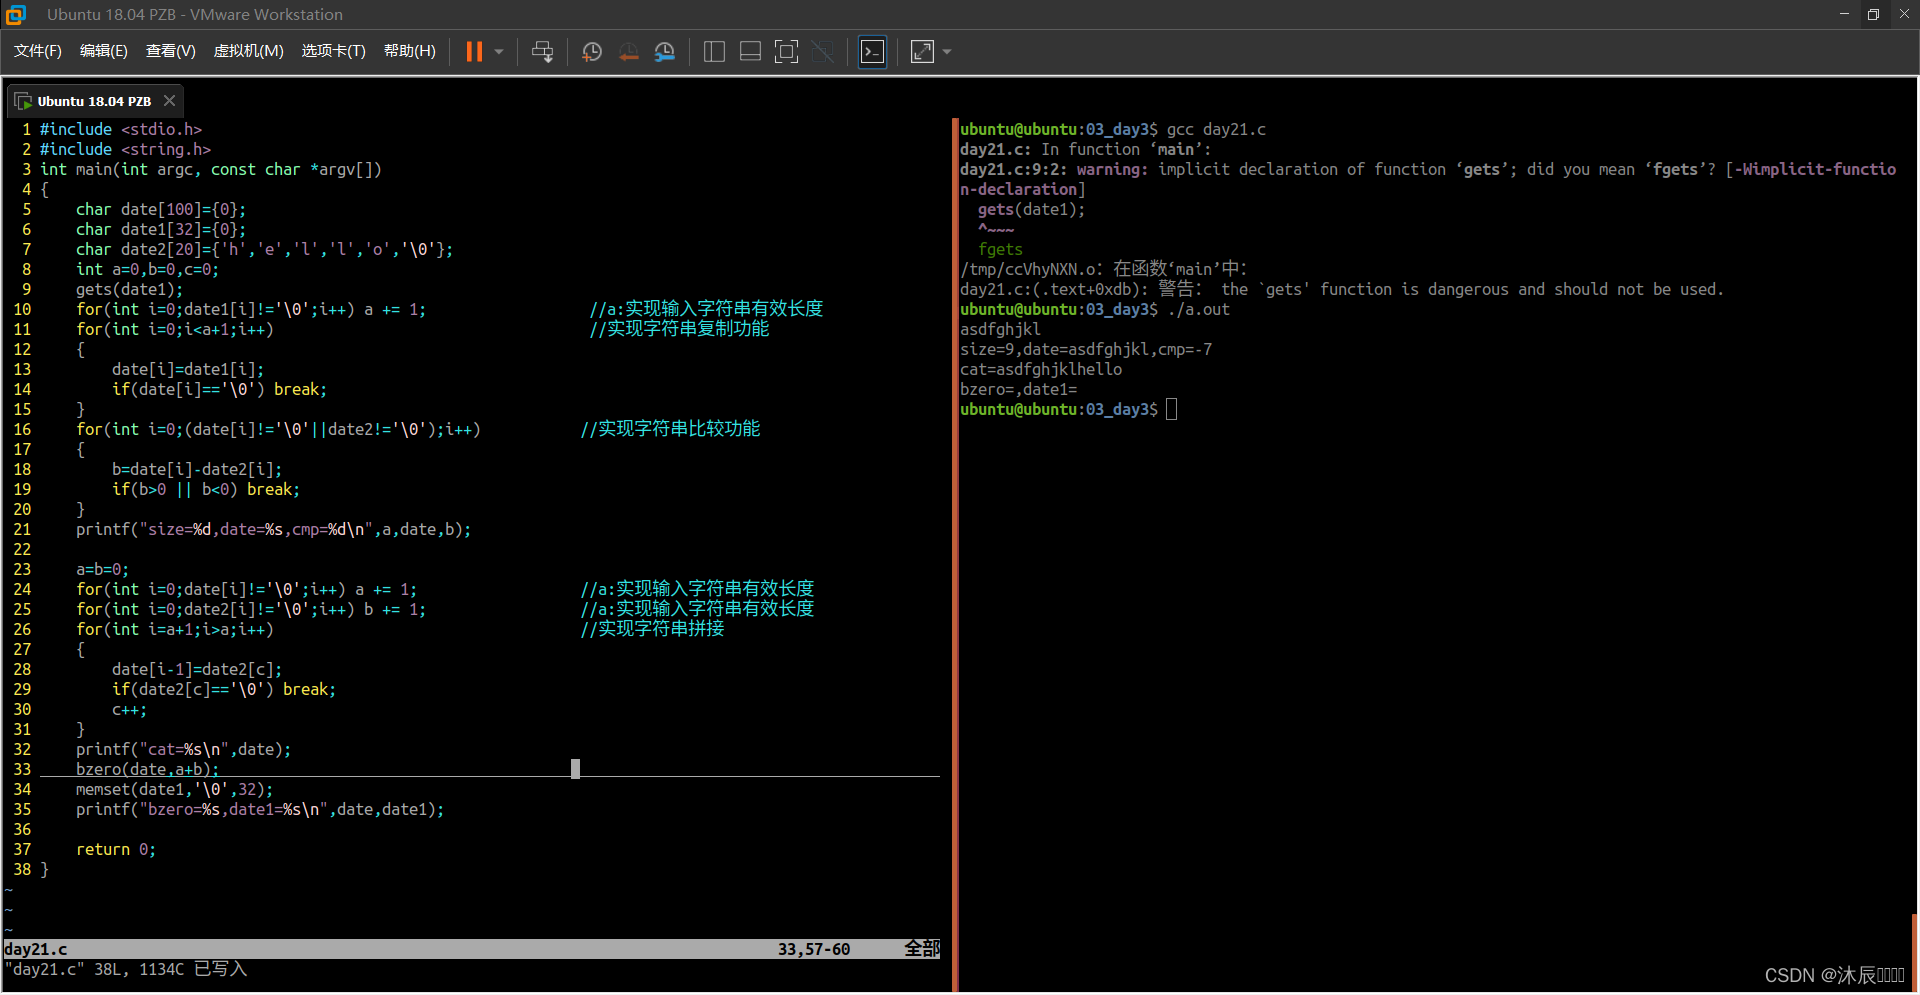Open the 编辑(E) menu
This screenshot has width=1920, height=995.
tap(104, 51)
